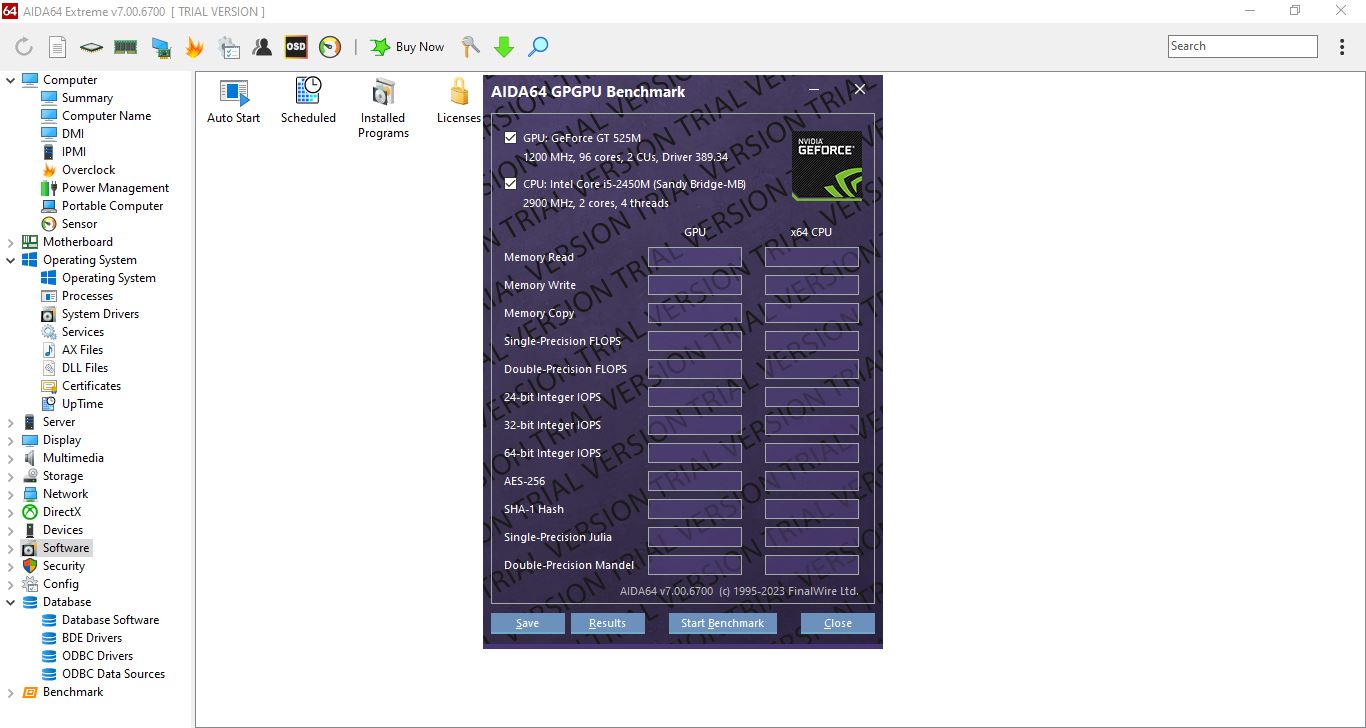Select DLL Files tree item
The image size is (1366, 728).
pos(84,368)
